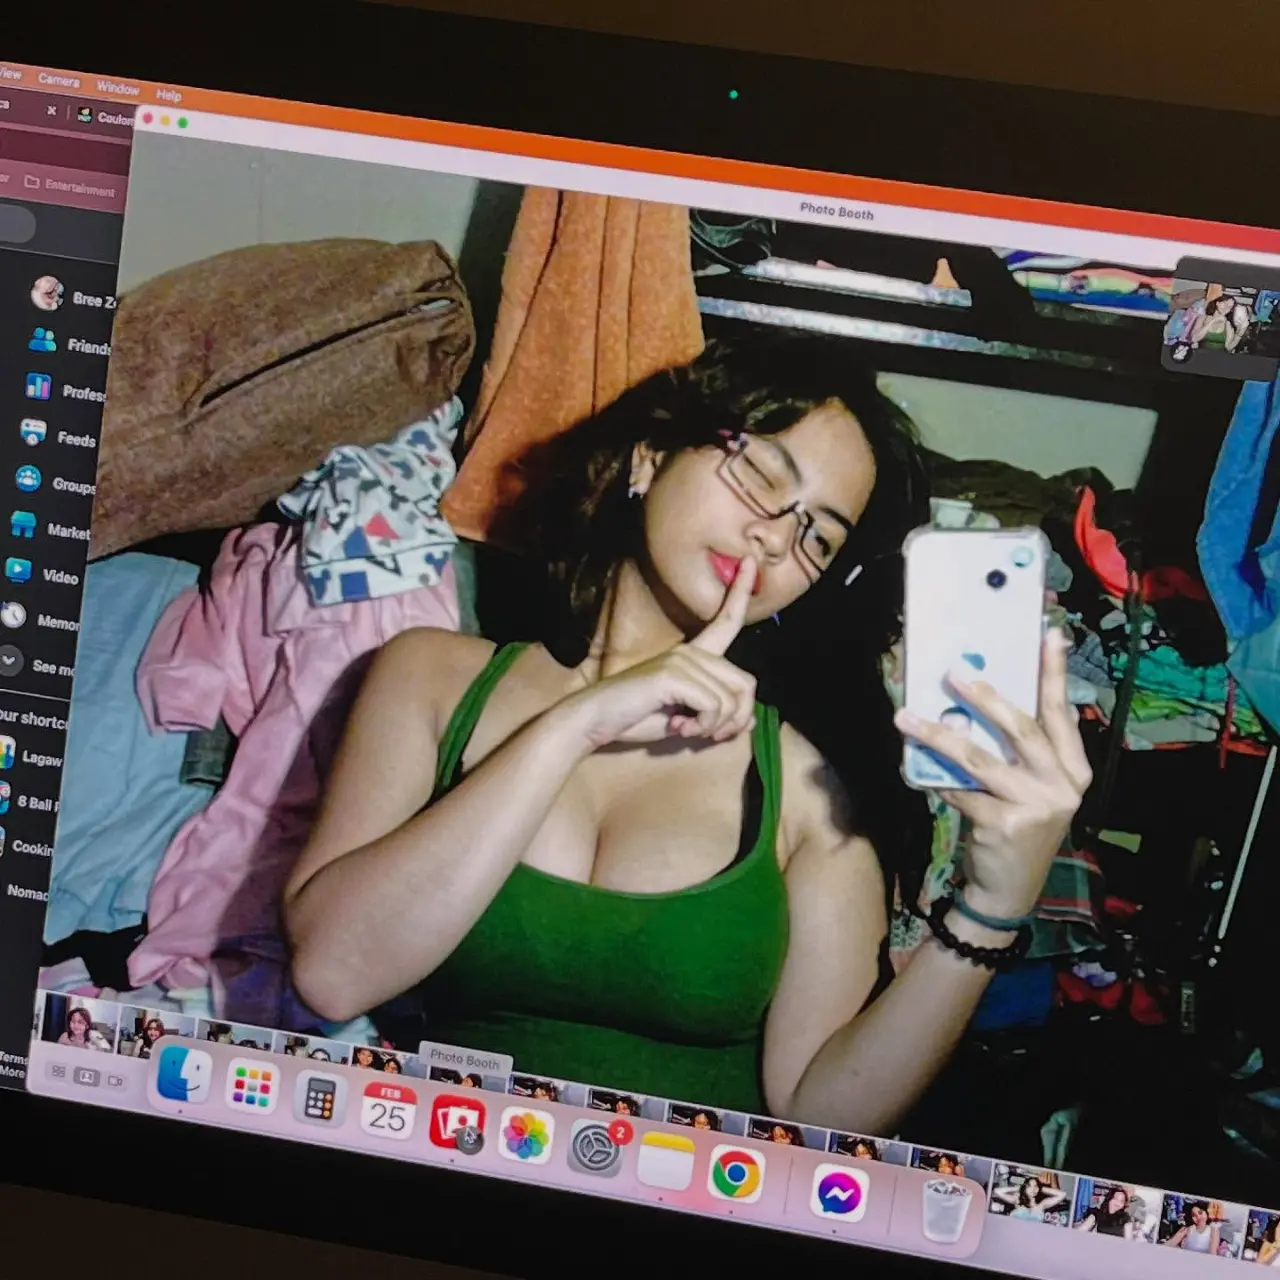The width and height of the screenshot is (1280, 1280).
Task: Open Marketplace in the Facebook sidebar
Action: 50,527
